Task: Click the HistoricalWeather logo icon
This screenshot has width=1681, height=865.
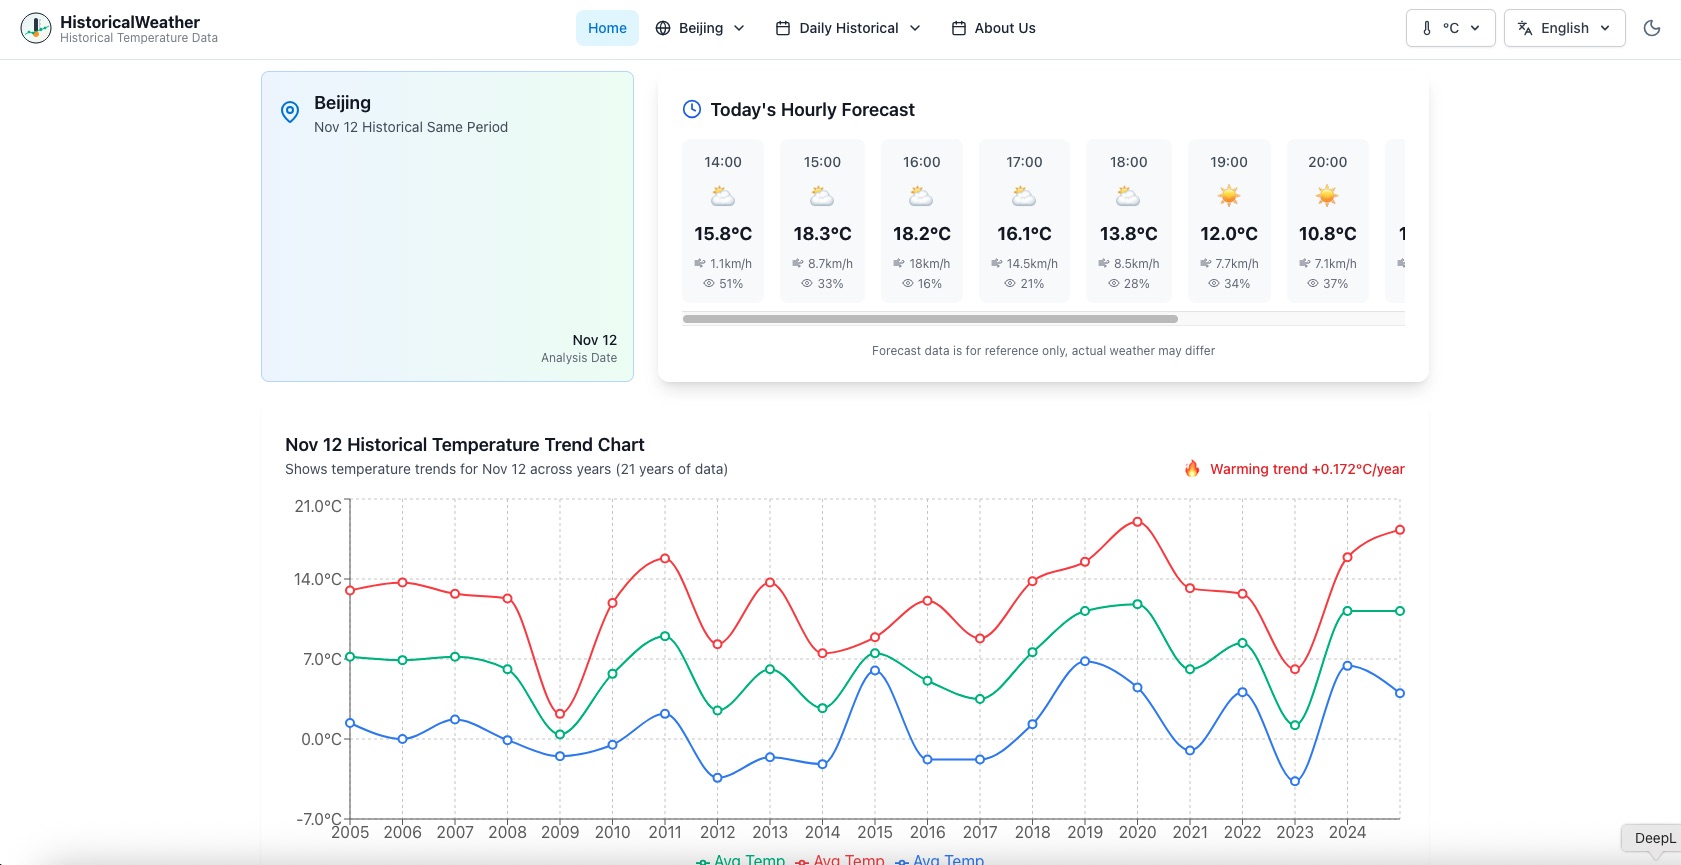Action: (x=36, y=28)
